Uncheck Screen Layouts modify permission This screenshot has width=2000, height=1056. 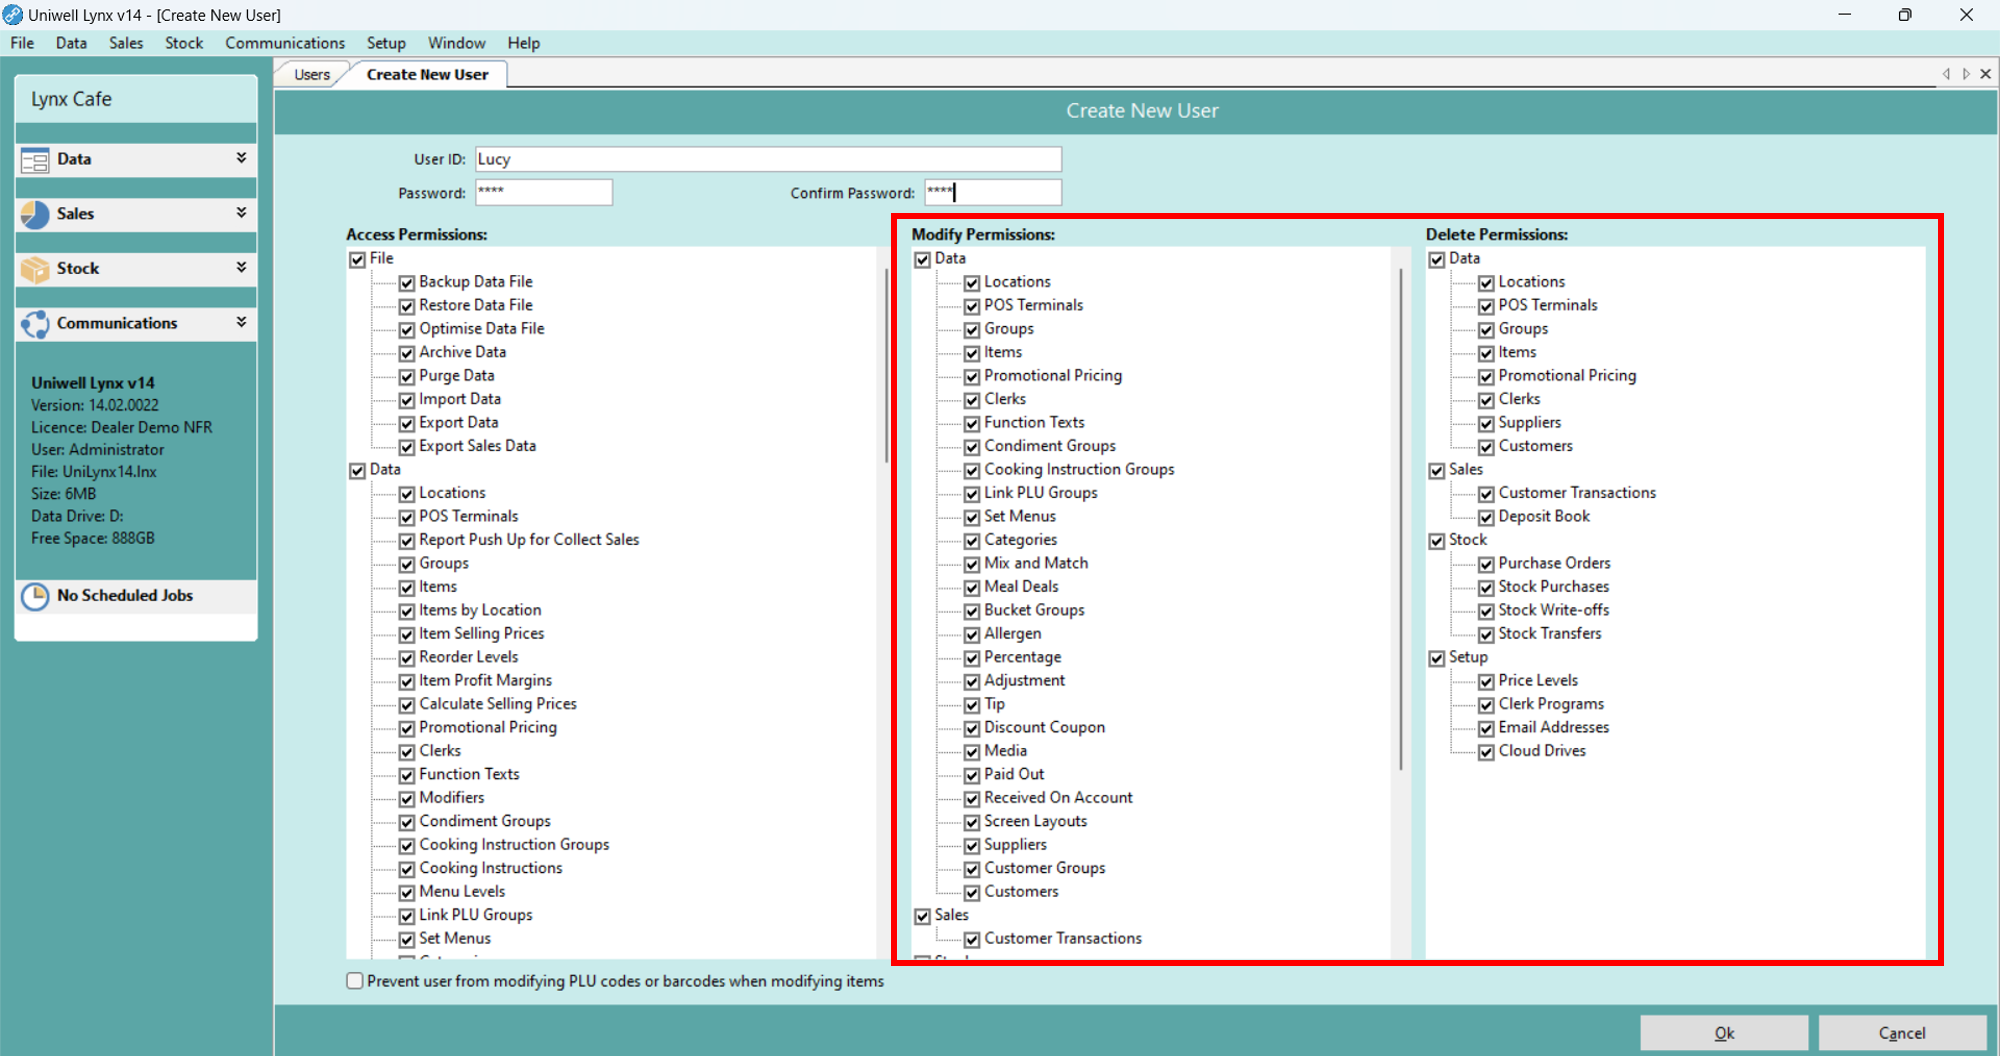pyautogui.click(x=972, y=823)
